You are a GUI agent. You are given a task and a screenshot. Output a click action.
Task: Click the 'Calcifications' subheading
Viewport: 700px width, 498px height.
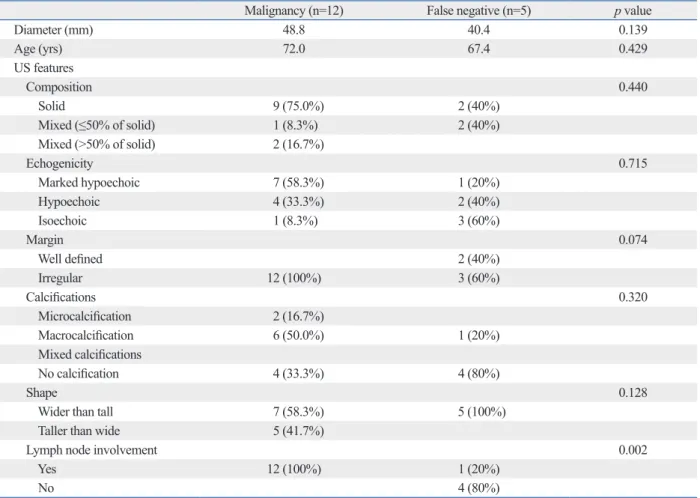coord(61,297)
